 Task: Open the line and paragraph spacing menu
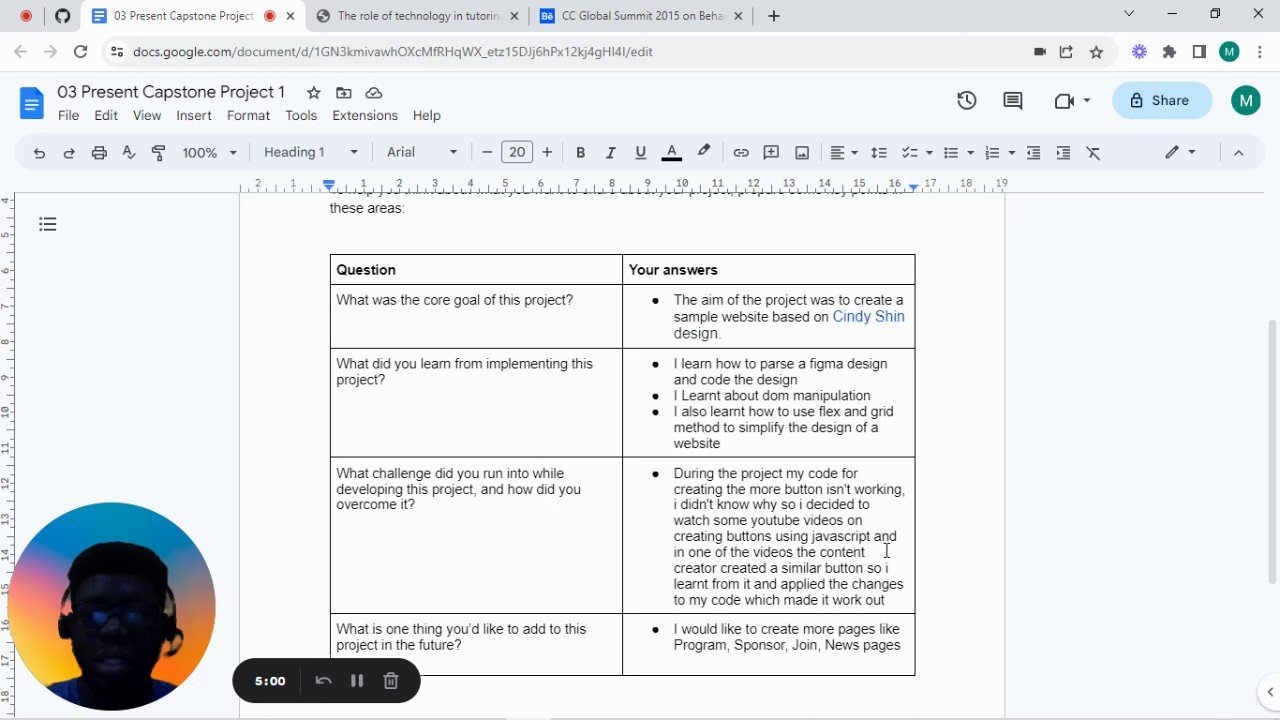tap(879, 153)
